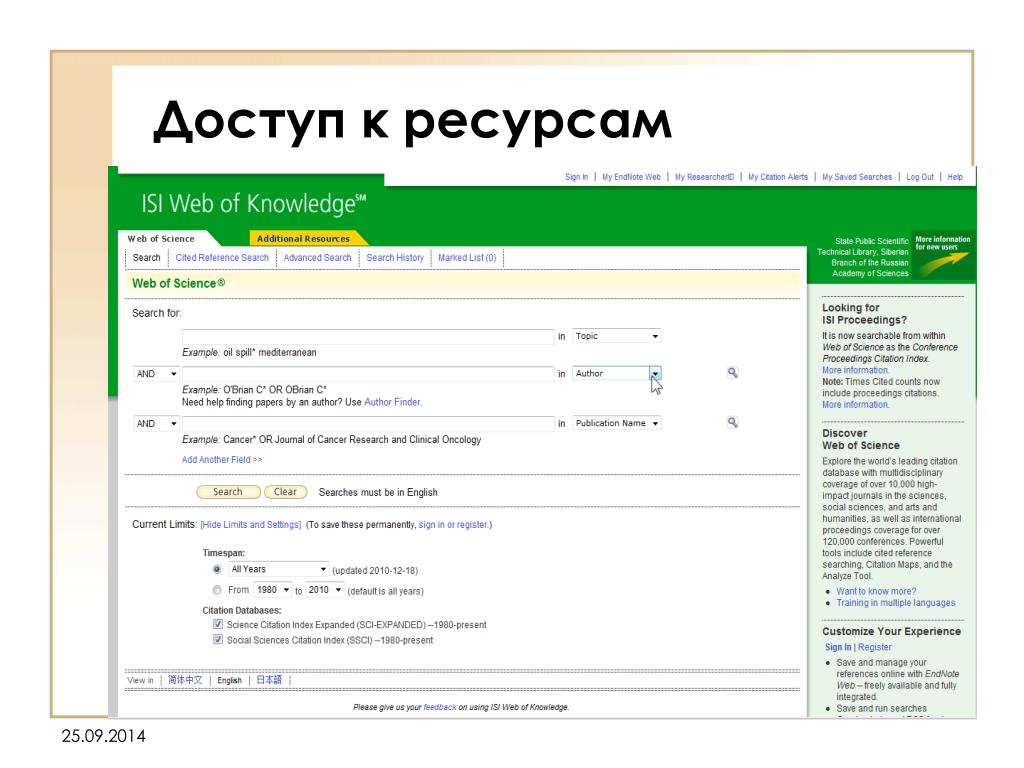Click the Clear button

coord(285,492)
